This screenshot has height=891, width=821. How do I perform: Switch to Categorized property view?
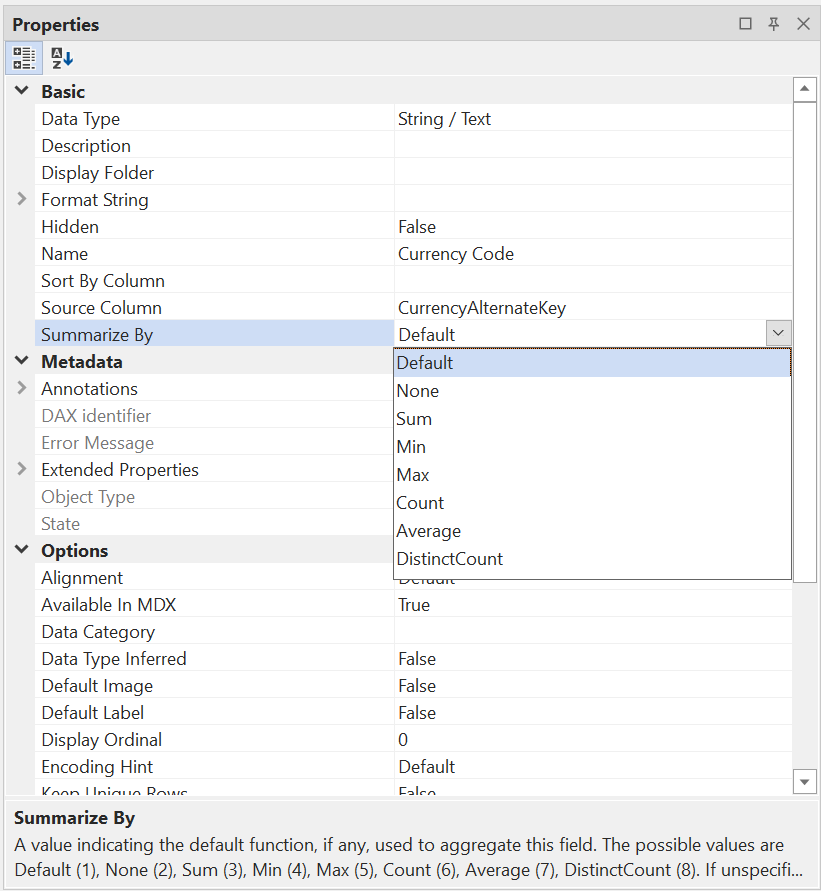pos(24,58)
